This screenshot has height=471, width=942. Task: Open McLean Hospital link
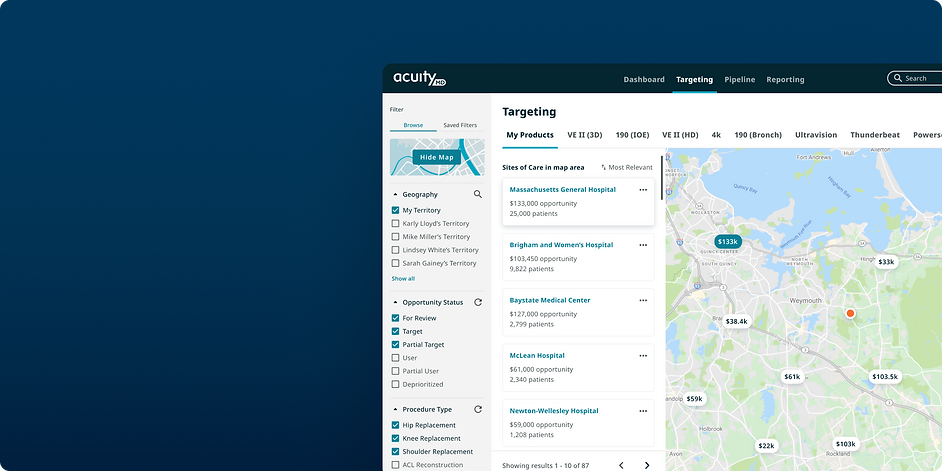pyautogui.click(x=537, y=356)
